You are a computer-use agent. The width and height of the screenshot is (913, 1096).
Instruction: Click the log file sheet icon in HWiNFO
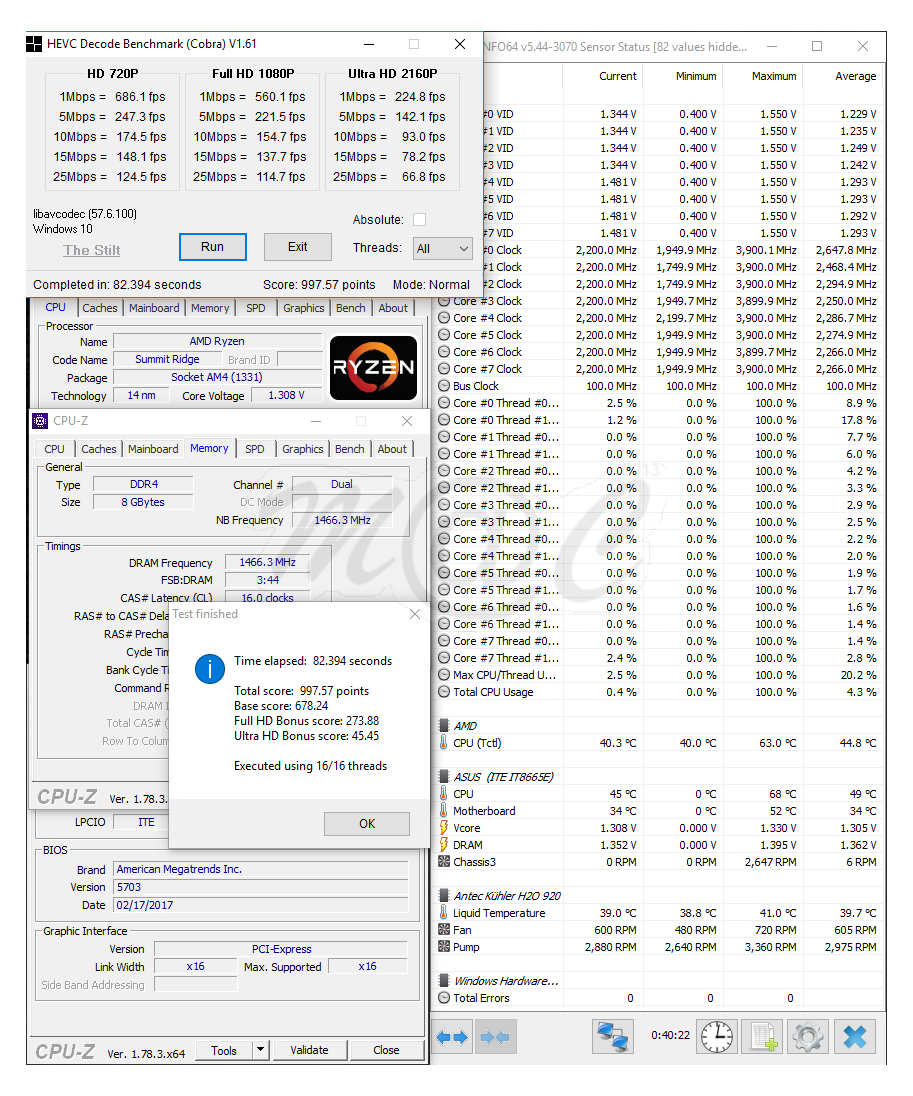pyautogui.click(x=762, y=1037)
